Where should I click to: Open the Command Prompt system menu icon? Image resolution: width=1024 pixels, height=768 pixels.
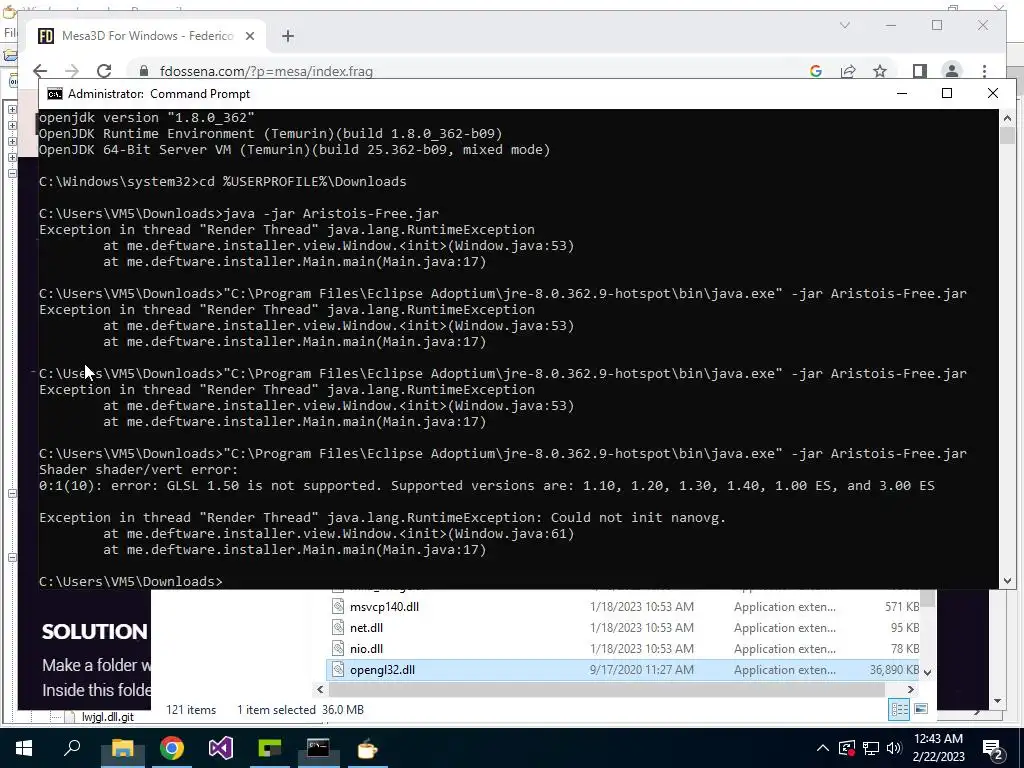coord(55,94)
